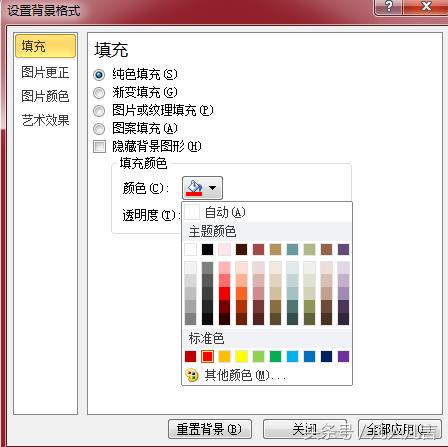
Task: Select 图片或纹理填充 radio option
Action: coord(99,111)
